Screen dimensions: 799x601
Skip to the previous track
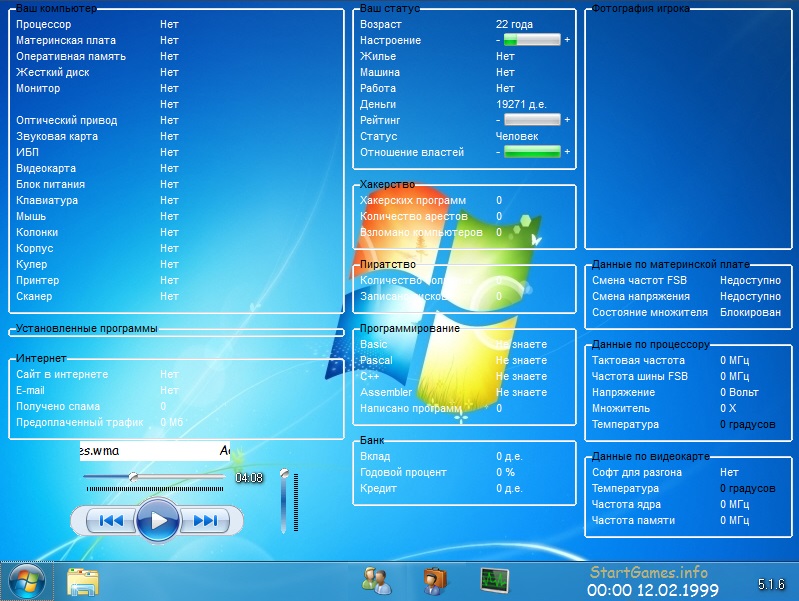pyautogui.click(x=111, y=520)
